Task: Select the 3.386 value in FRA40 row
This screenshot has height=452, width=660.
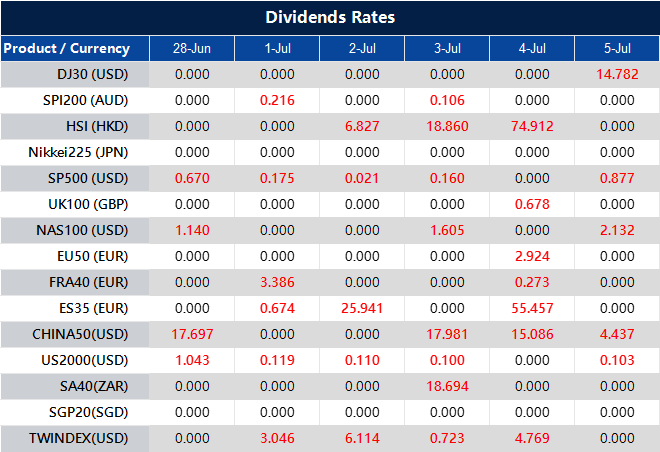Action: coord(277,282)
